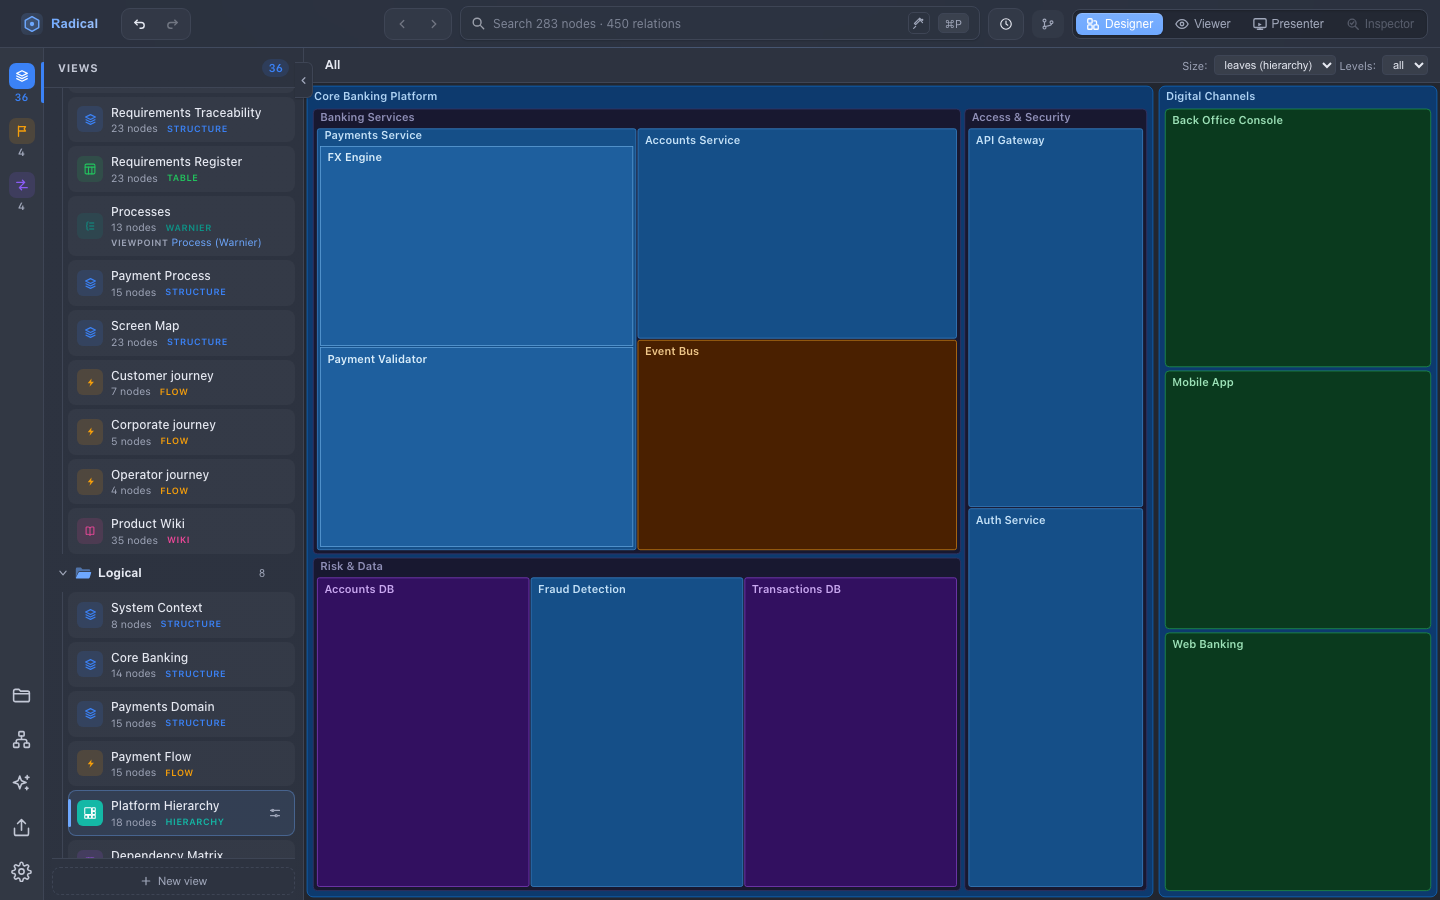Select the purple arrows icon in rail
1440x900 pixels.
click(x=22, y=185)
